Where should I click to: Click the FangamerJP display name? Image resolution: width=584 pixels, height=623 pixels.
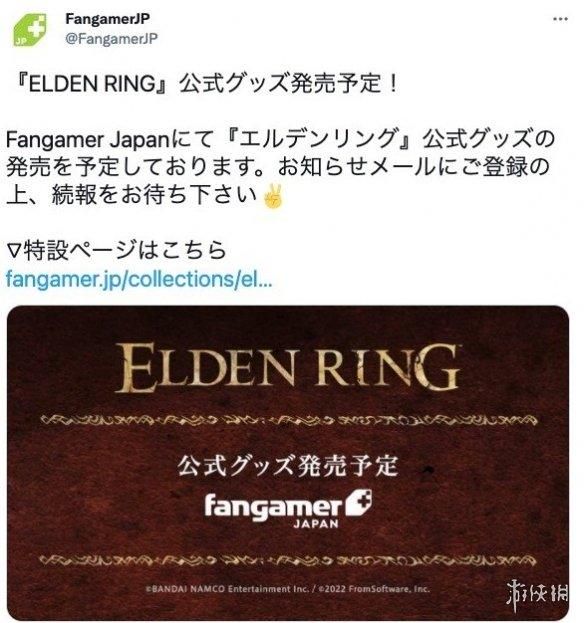pyautogui.click(x=107, y=18)
